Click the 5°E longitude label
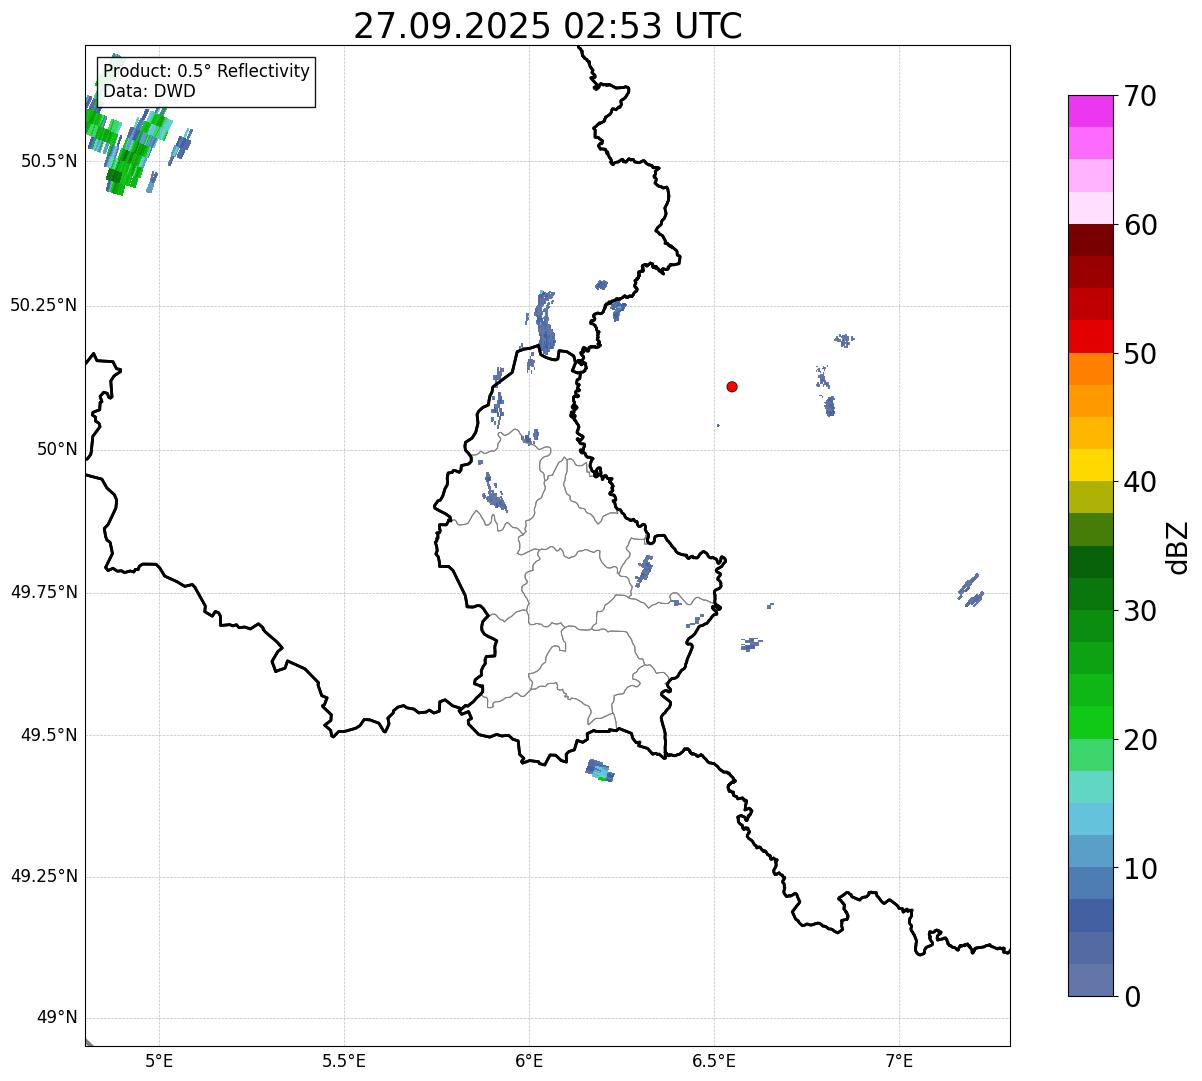This screenshot has width=1202, height=1081. click(159, 1060)
